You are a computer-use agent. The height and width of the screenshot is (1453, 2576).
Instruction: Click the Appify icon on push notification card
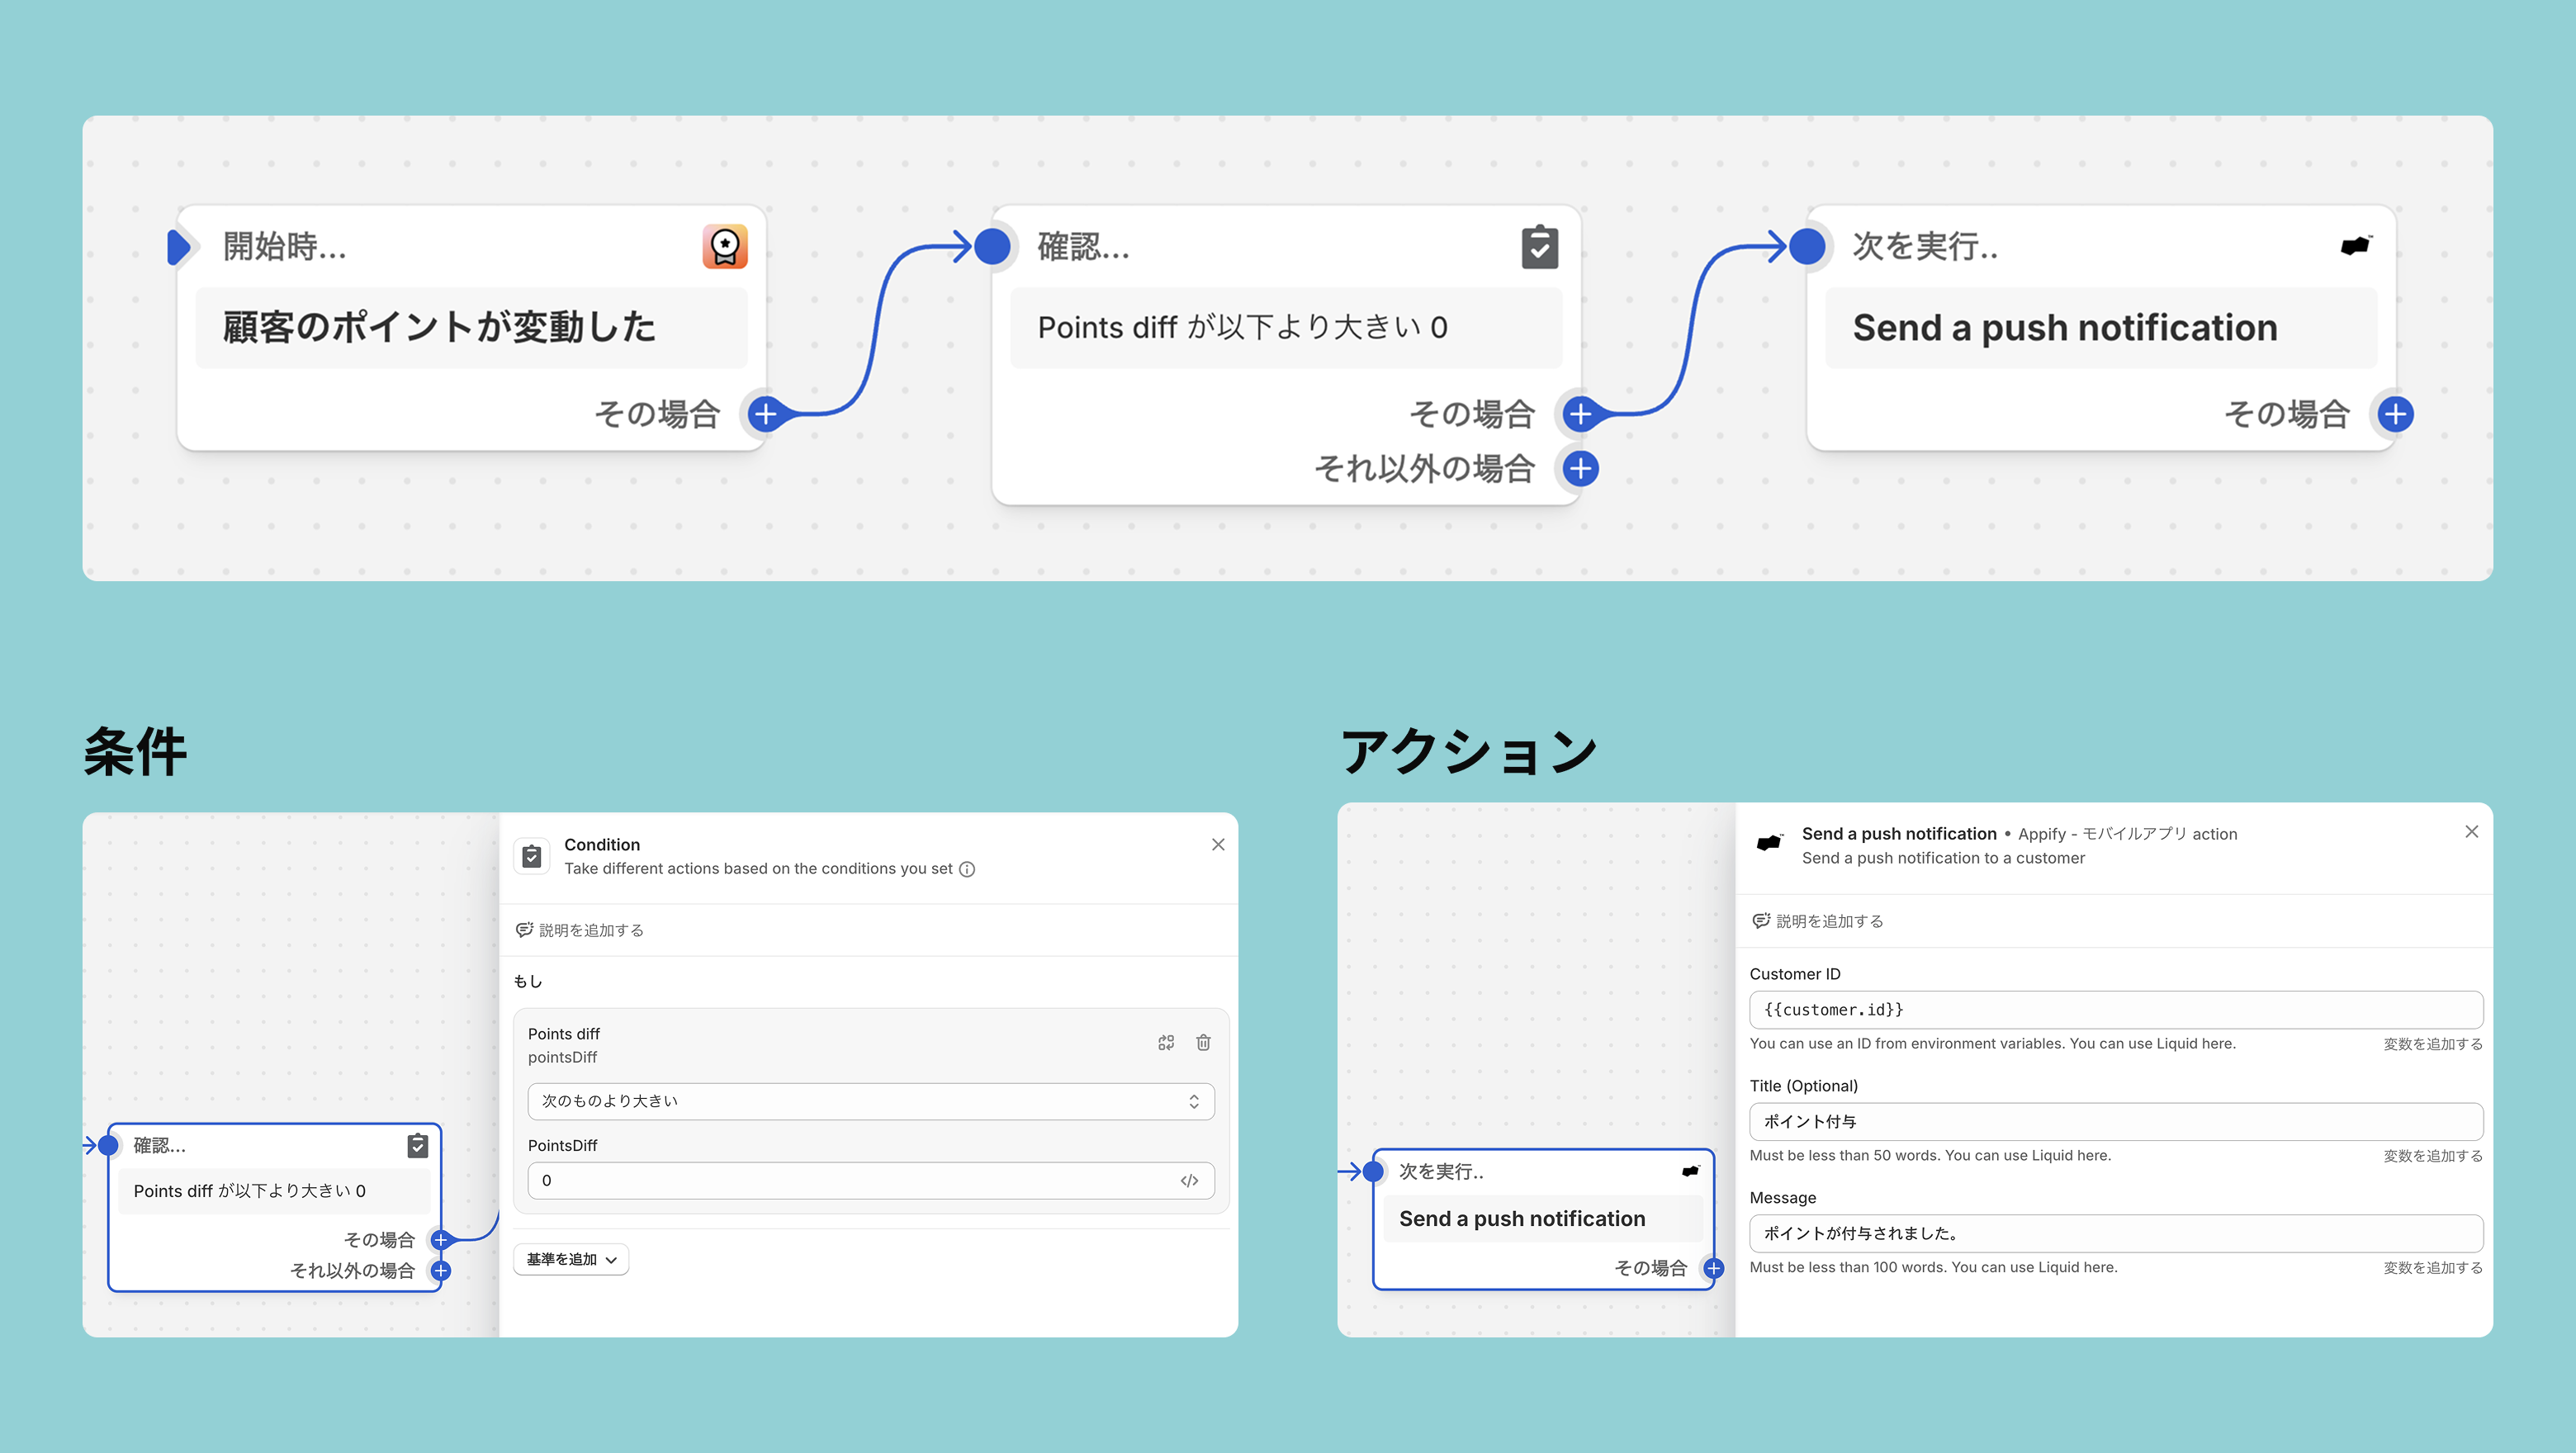click(x=2355, y=246)
